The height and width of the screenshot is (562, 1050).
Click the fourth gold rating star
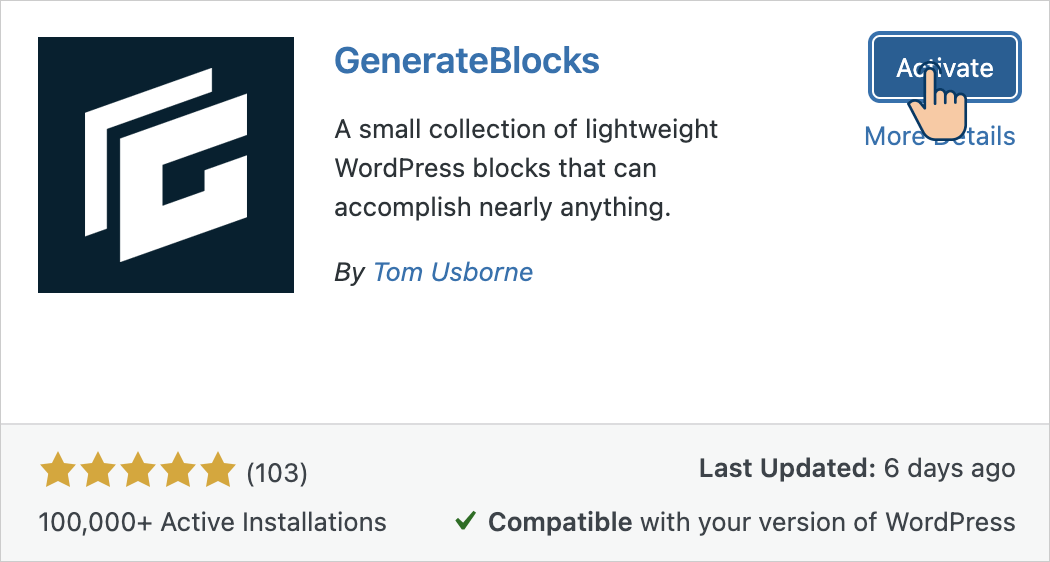(178, 470)
